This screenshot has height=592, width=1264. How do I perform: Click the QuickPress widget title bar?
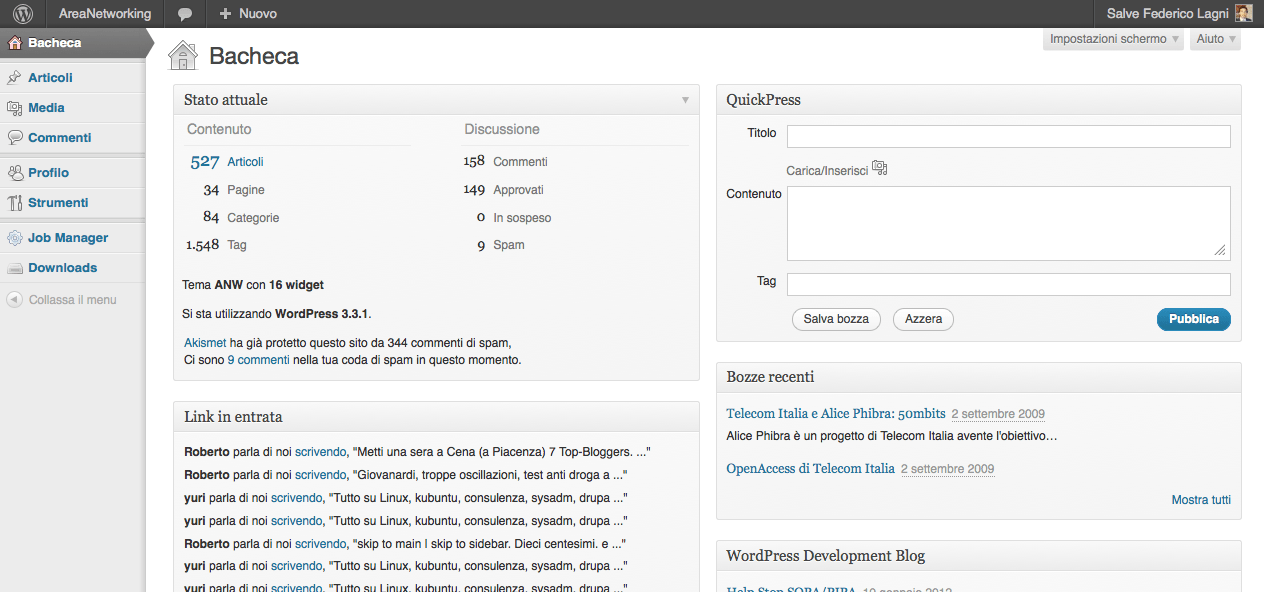(x=979, y=100)
